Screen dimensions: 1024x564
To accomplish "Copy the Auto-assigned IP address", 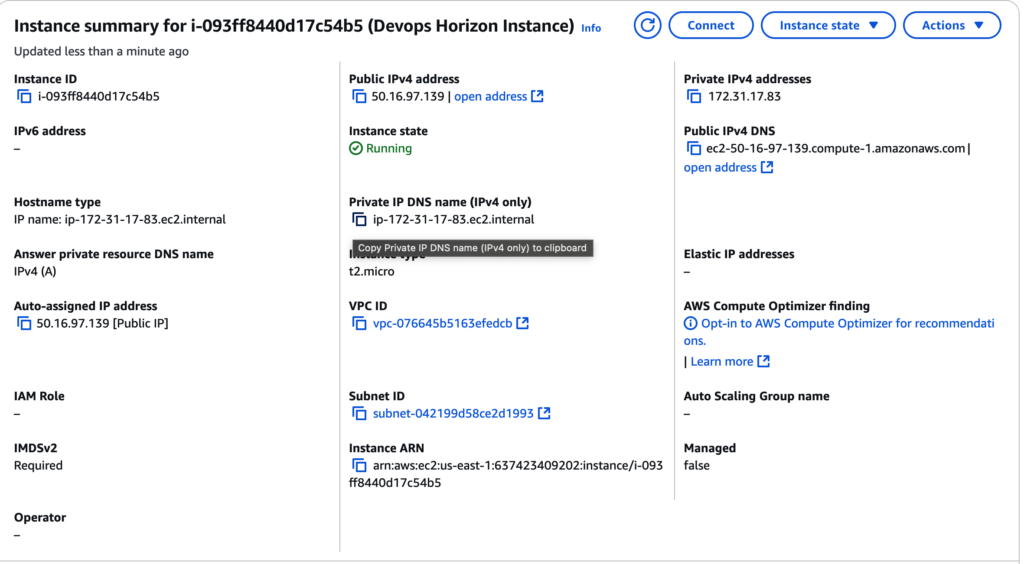I will click(x=24, y=324).
